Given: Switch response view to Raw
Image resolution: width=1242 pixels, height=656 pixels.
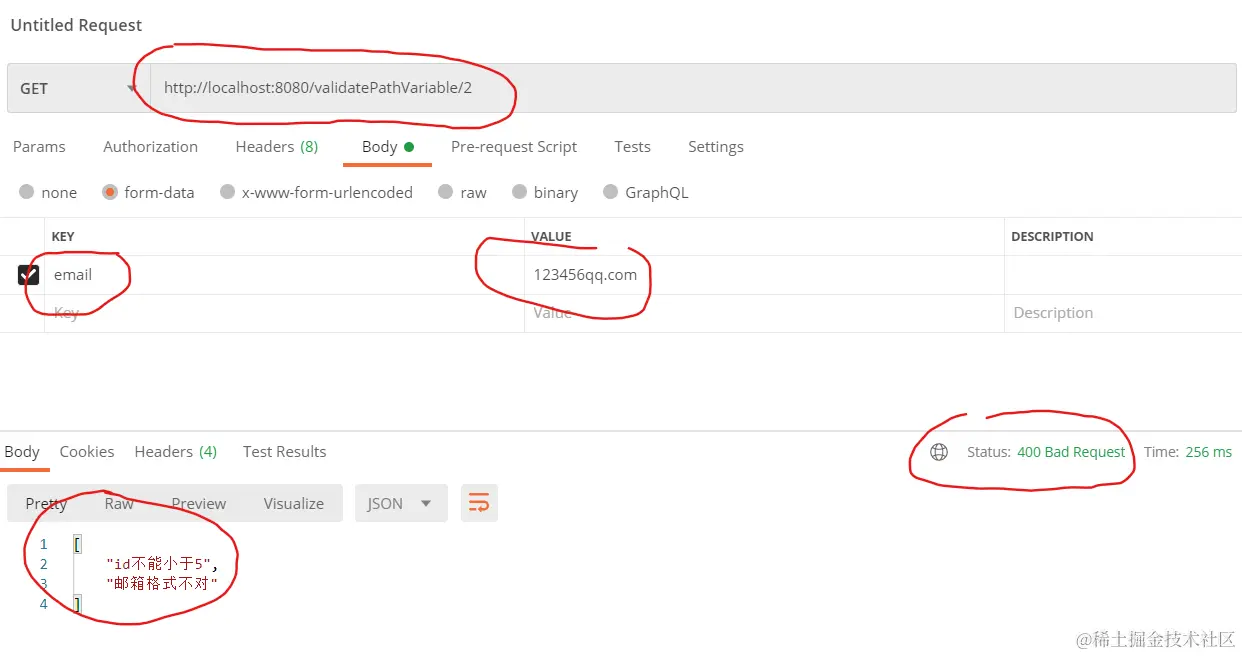Looking at the screenshot, I should click(119, 504).
